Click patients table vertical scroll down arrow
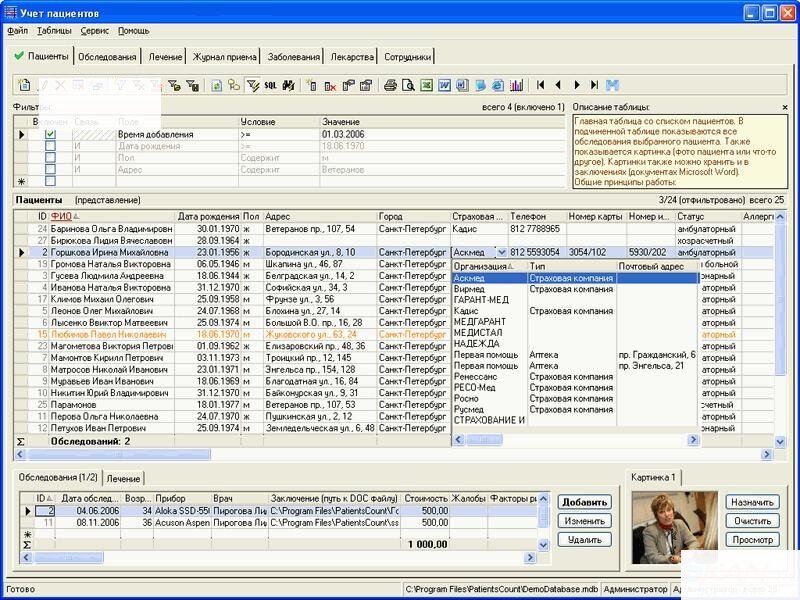 pos(780,442)
